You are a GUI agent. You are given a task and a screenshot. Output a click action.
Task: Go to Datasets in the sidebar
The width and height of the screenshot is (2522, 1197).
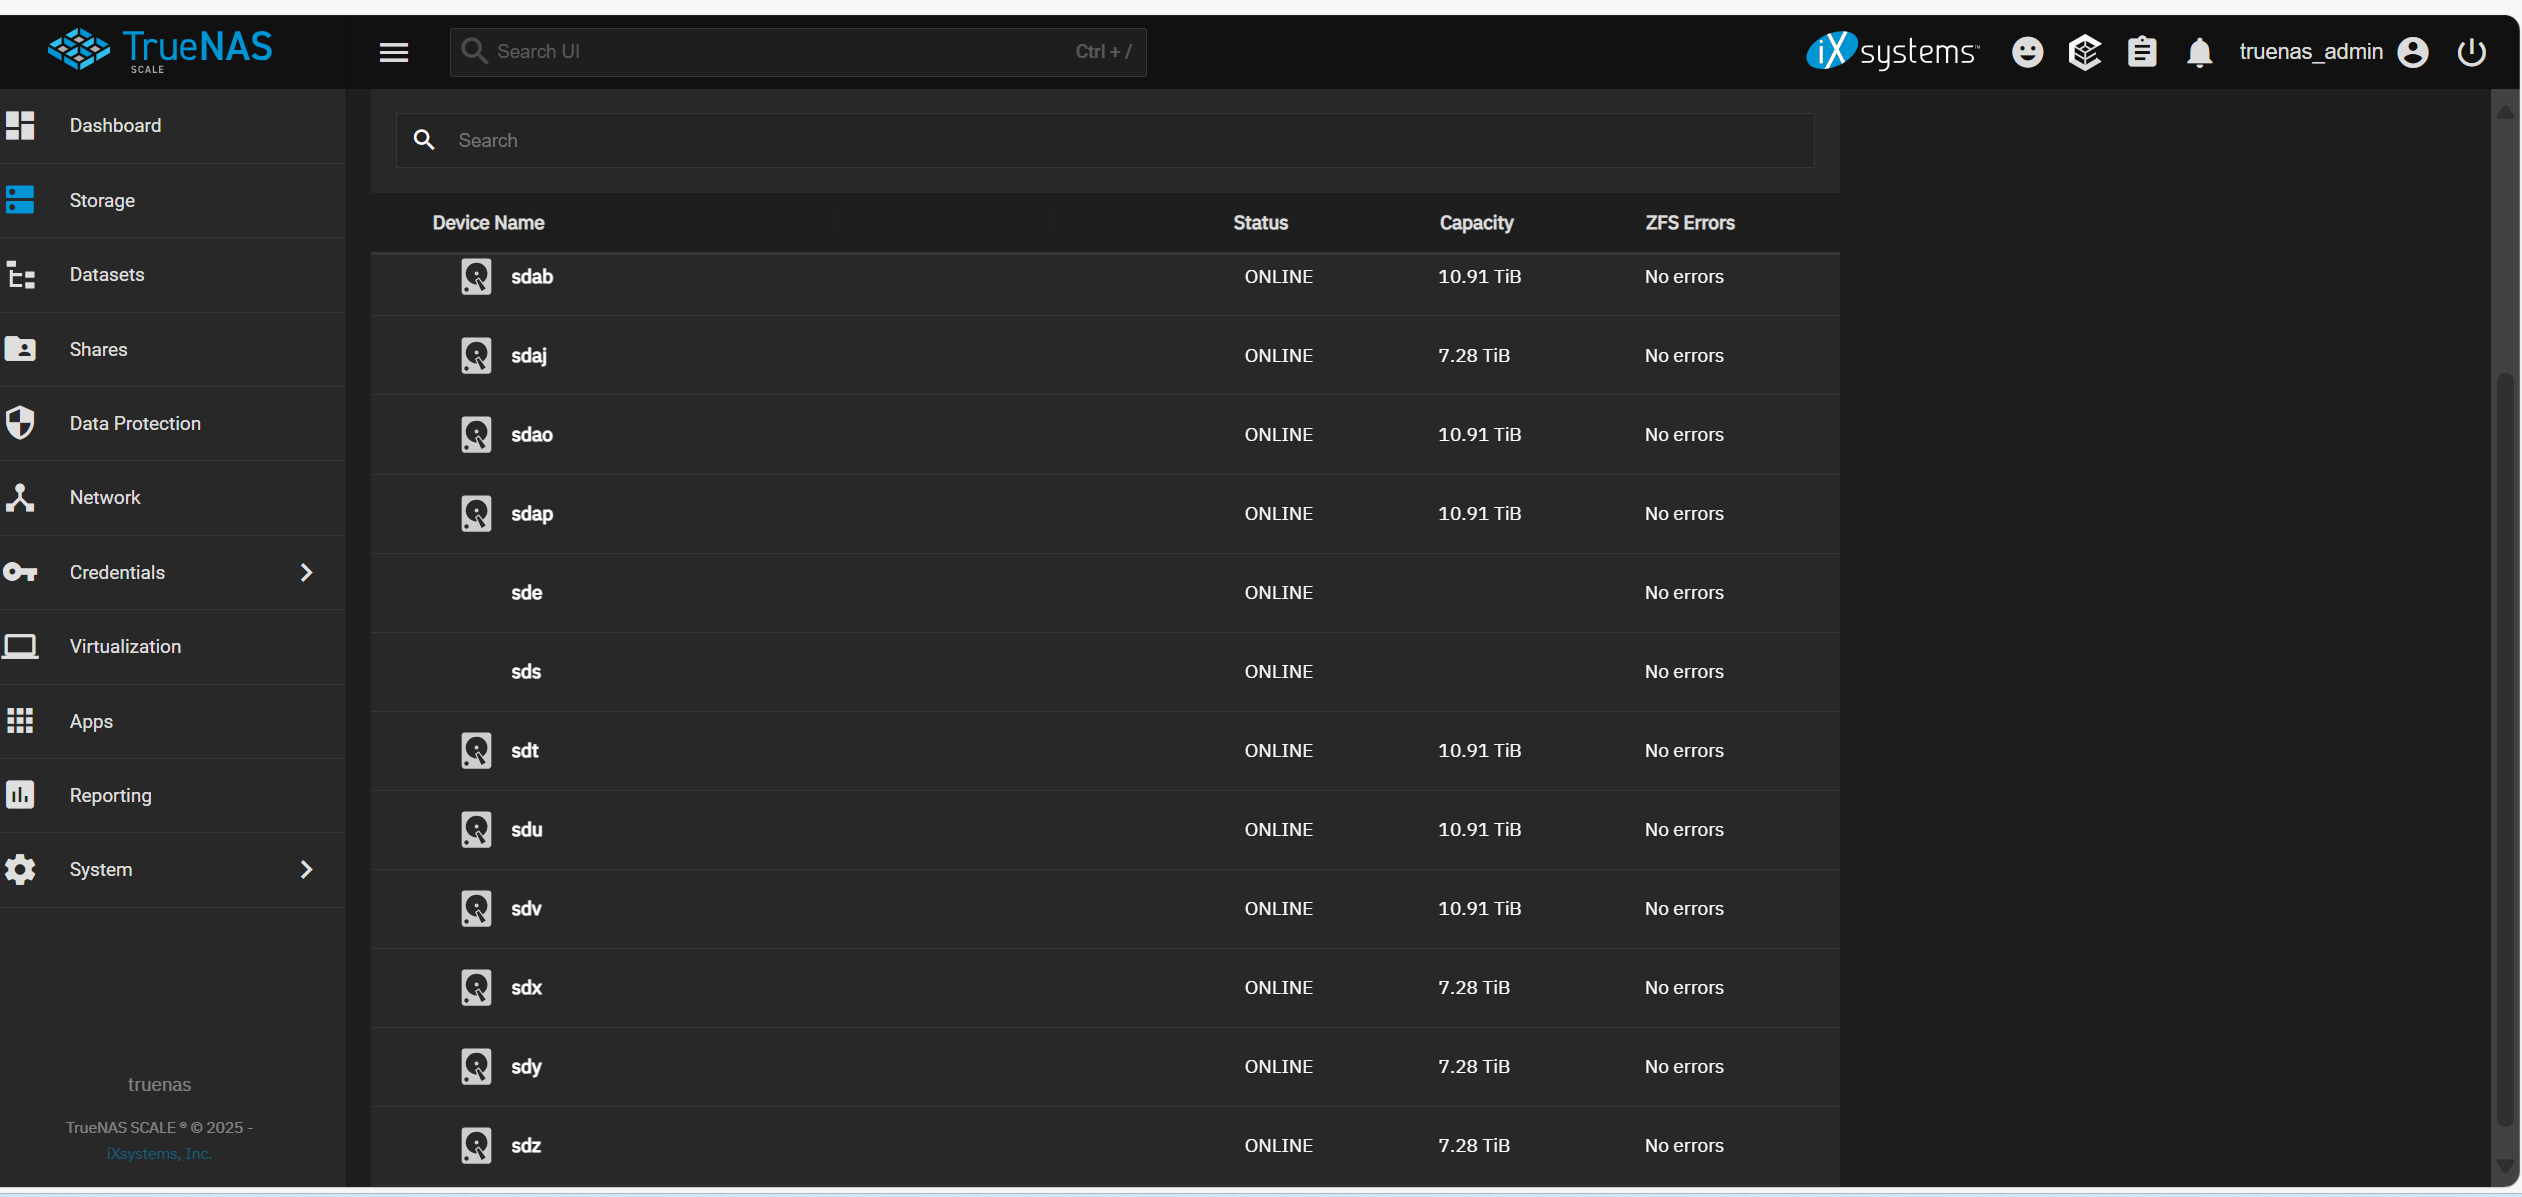[107, 274]
